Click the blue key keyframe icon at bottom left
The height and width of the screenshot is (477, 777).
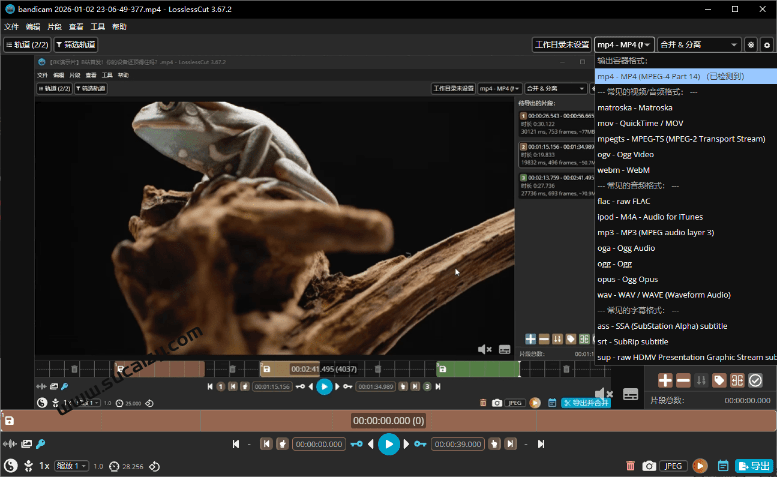pyautogui.click(x=40, y=444)
